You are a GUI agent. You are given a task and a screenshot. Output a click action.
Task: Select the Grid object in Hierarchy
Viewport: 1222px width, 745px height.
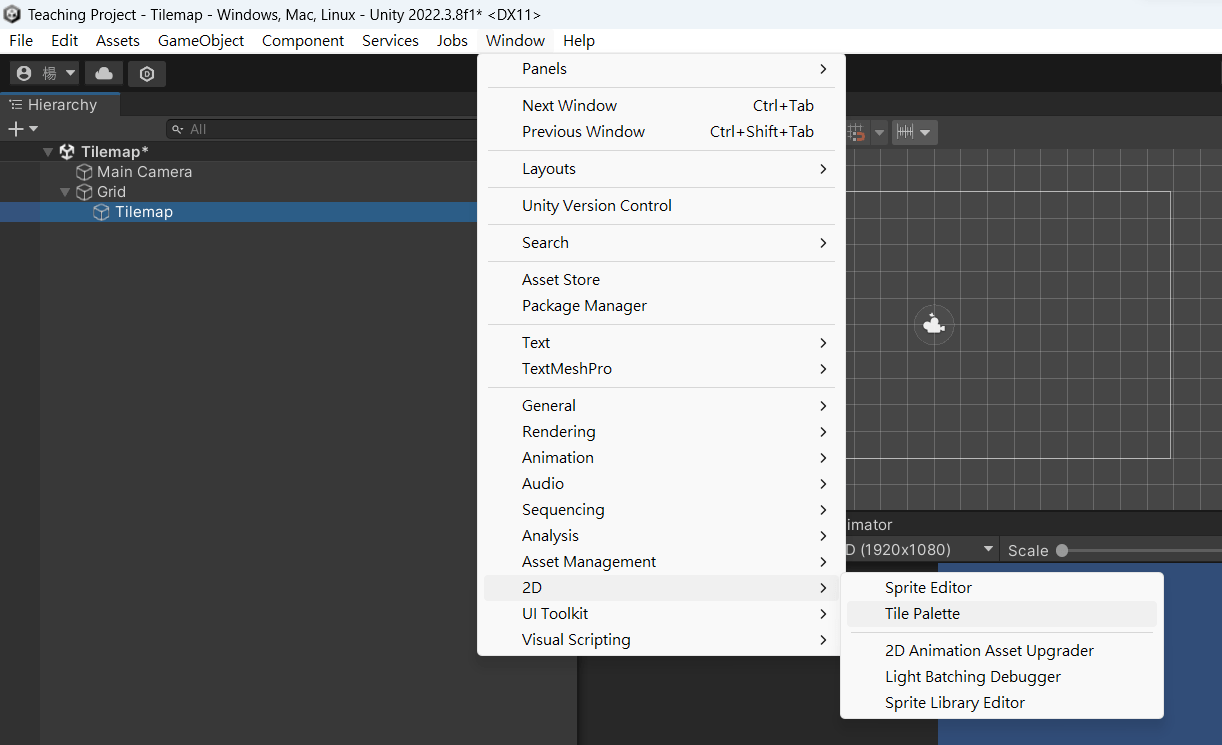pos(111,192)
